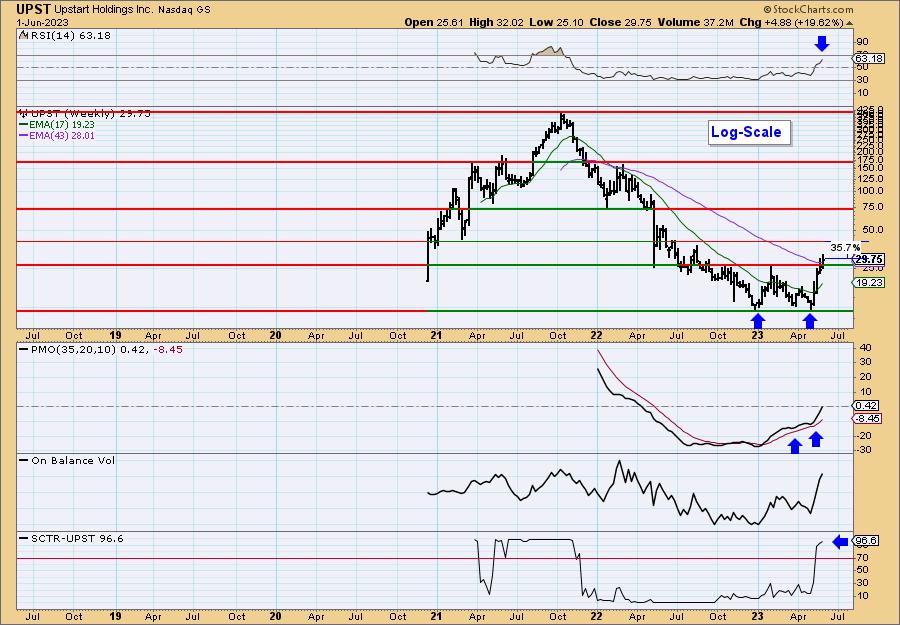The image size is (900, 625).
Task: Click the 70 label on the SCTR axis
Action: pos(863,557)
